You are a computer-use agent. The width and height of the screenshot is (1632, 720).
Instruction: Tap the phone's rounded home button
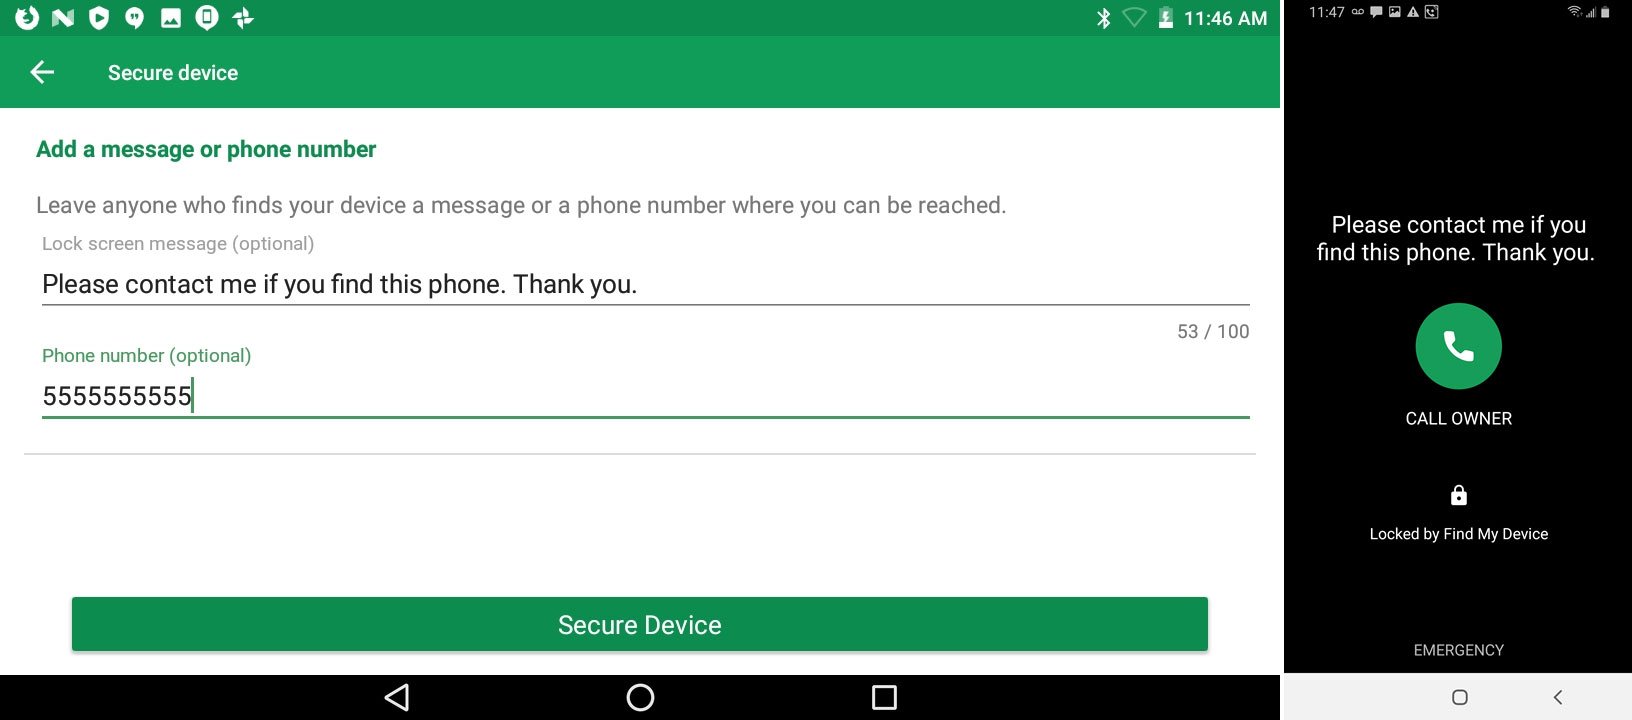click(1459, 697)
